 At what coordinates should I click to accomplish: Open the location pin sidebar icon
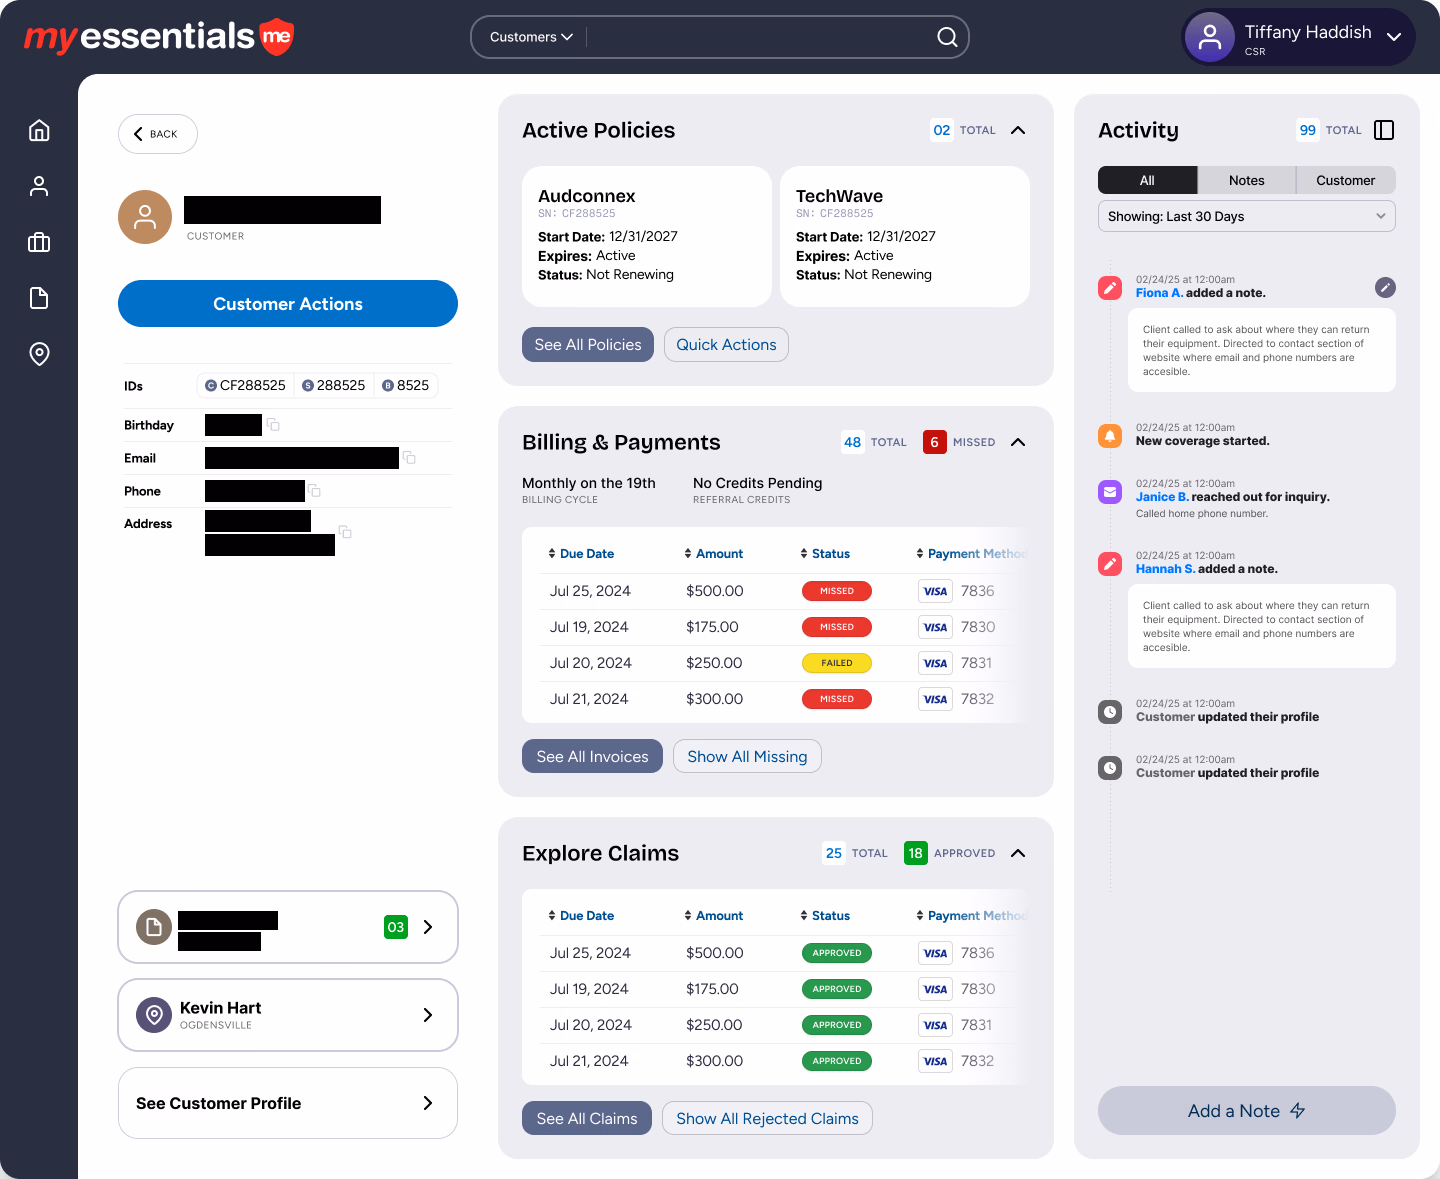[39, 354]
